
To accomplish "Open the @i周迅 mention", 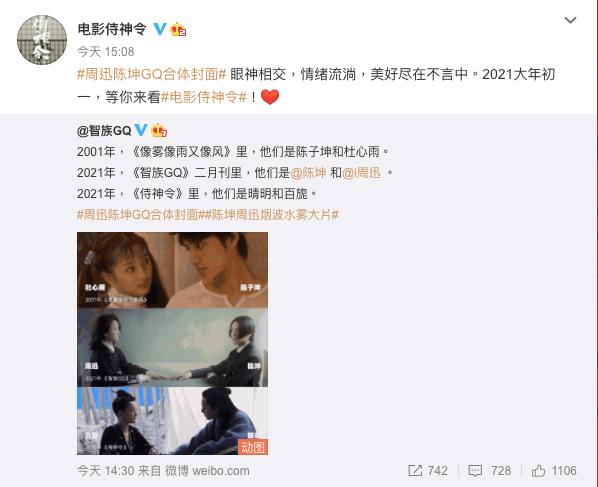I will pos(361,173).
